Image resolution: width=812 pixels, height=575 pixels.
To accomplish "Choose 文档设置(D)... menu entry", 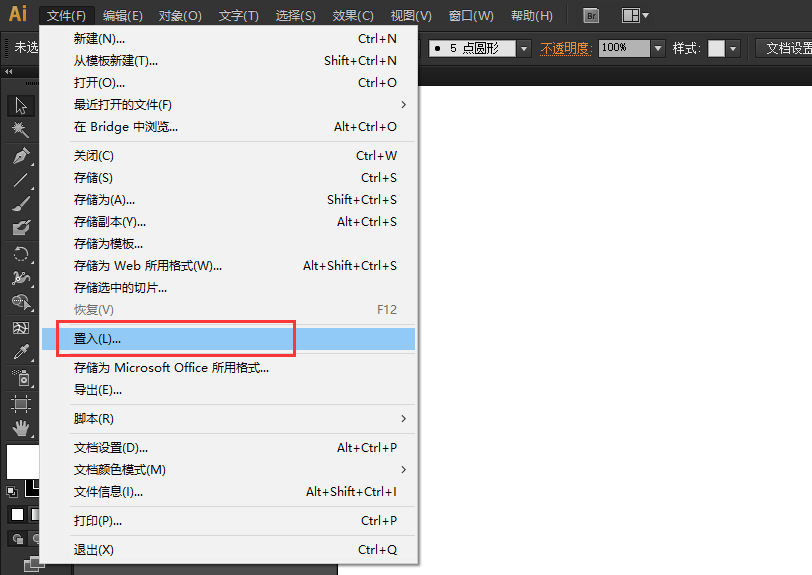I will pos(228,448).
